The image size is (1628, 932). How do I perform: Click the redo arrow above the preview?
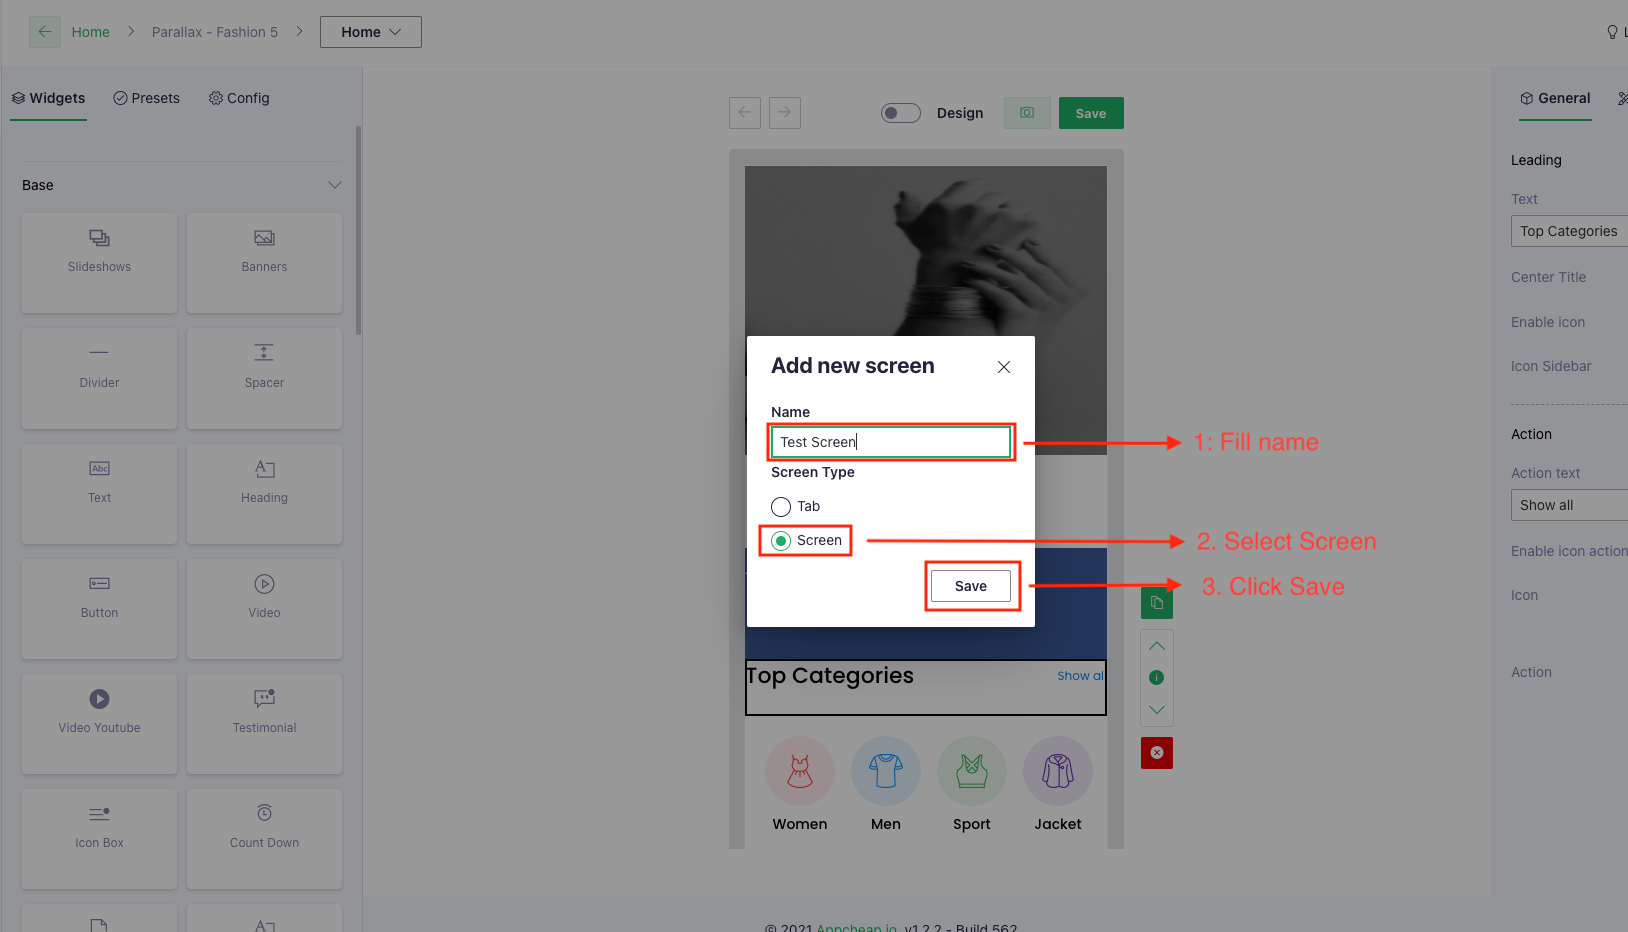785,112
